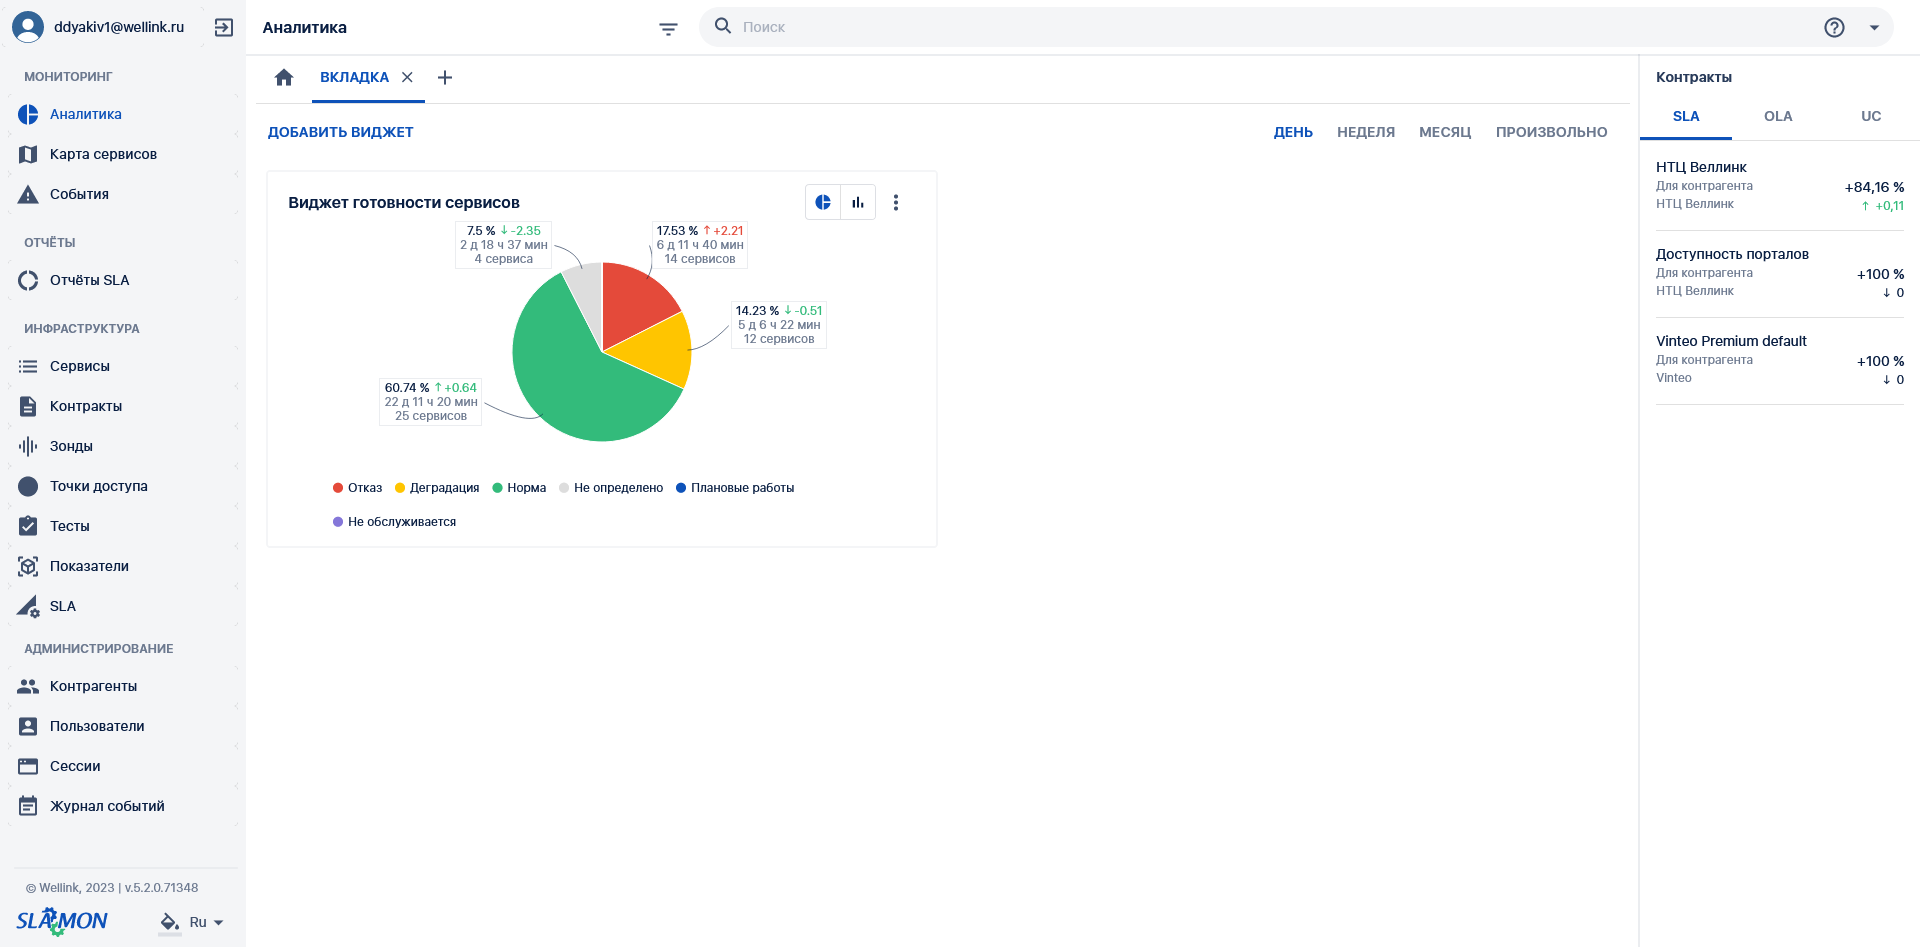Switch widget to pie chart view
1920x947 pixels.
point(823,202)
